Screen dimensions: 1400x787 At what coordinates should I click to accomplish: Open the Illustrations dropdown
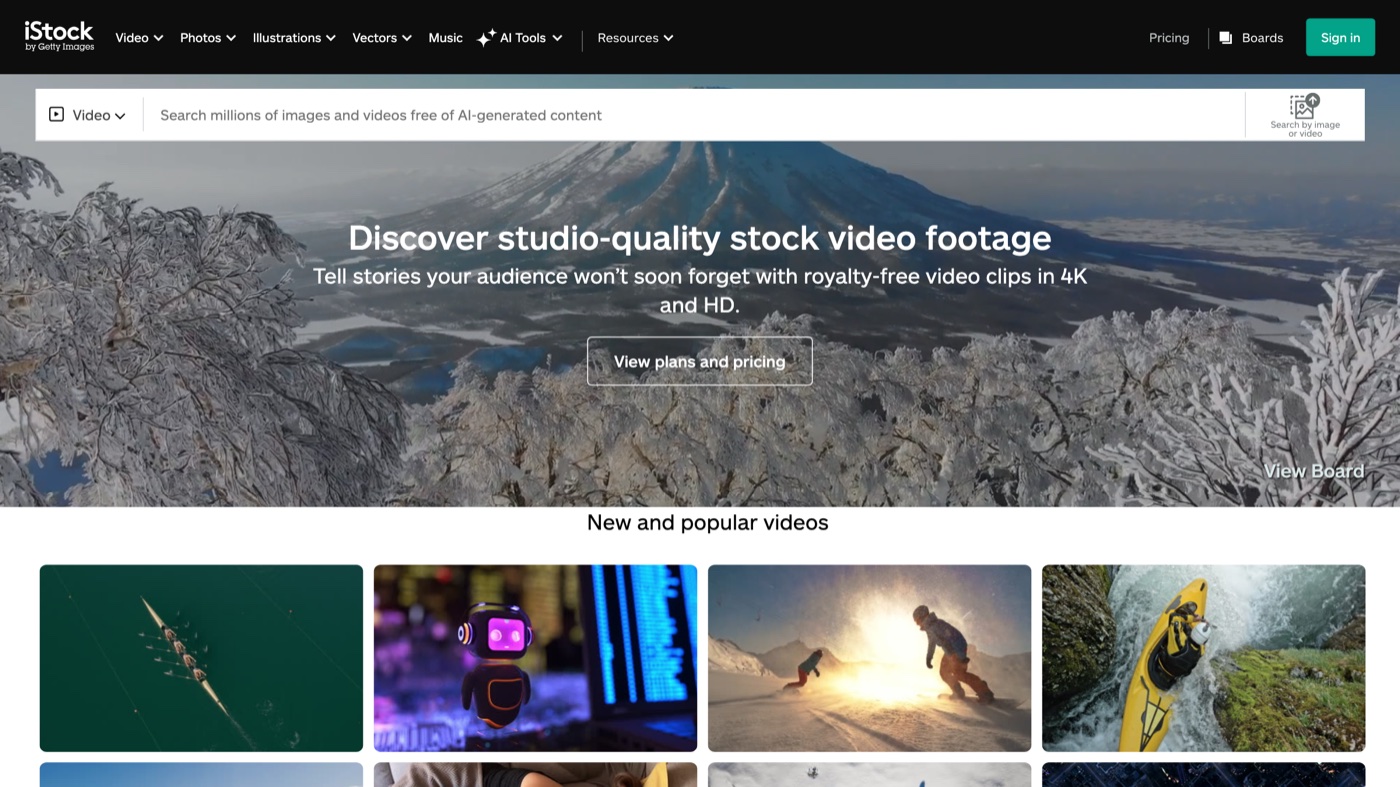tap(294, 38)
